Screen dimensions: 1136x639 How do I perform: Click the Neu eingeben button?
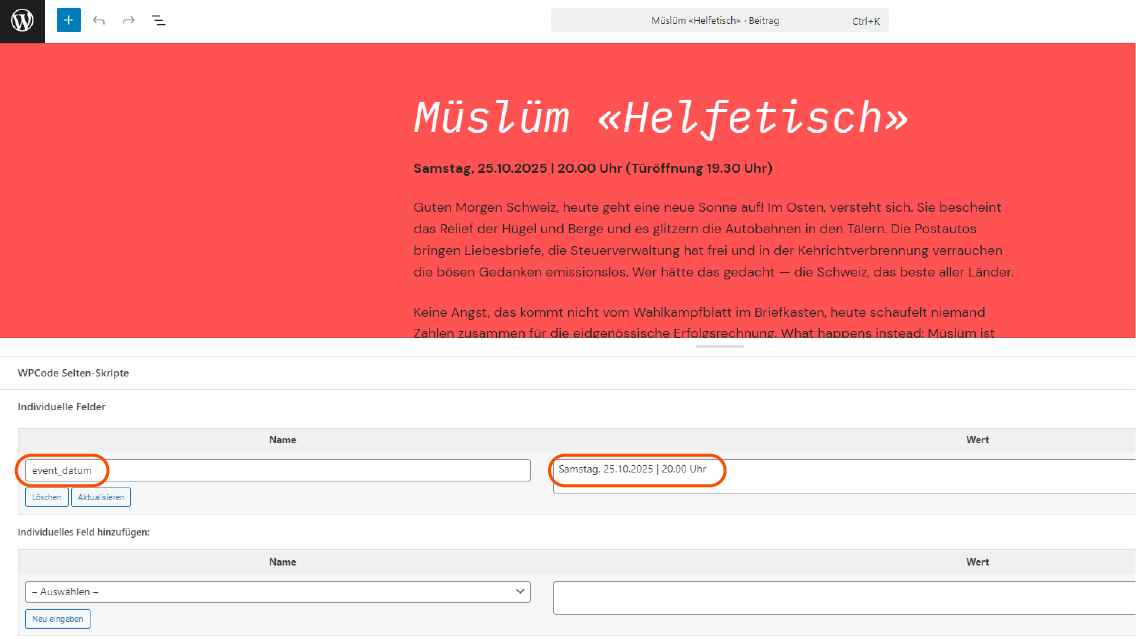[58, 619]
